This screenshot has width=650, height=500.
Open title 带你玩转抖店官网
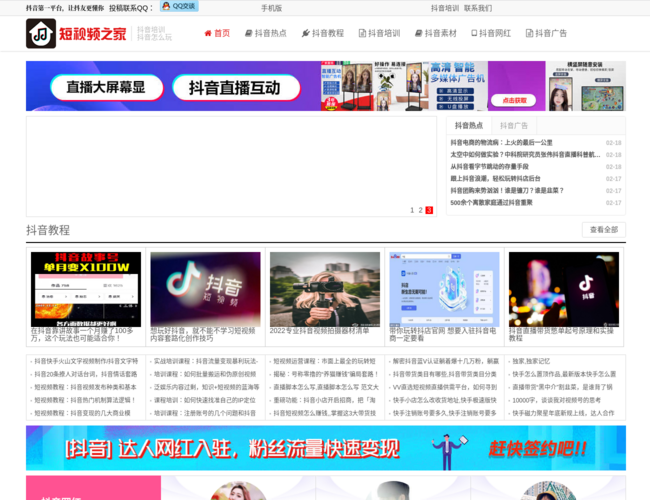pyautogui.click(x=442, y=335)
